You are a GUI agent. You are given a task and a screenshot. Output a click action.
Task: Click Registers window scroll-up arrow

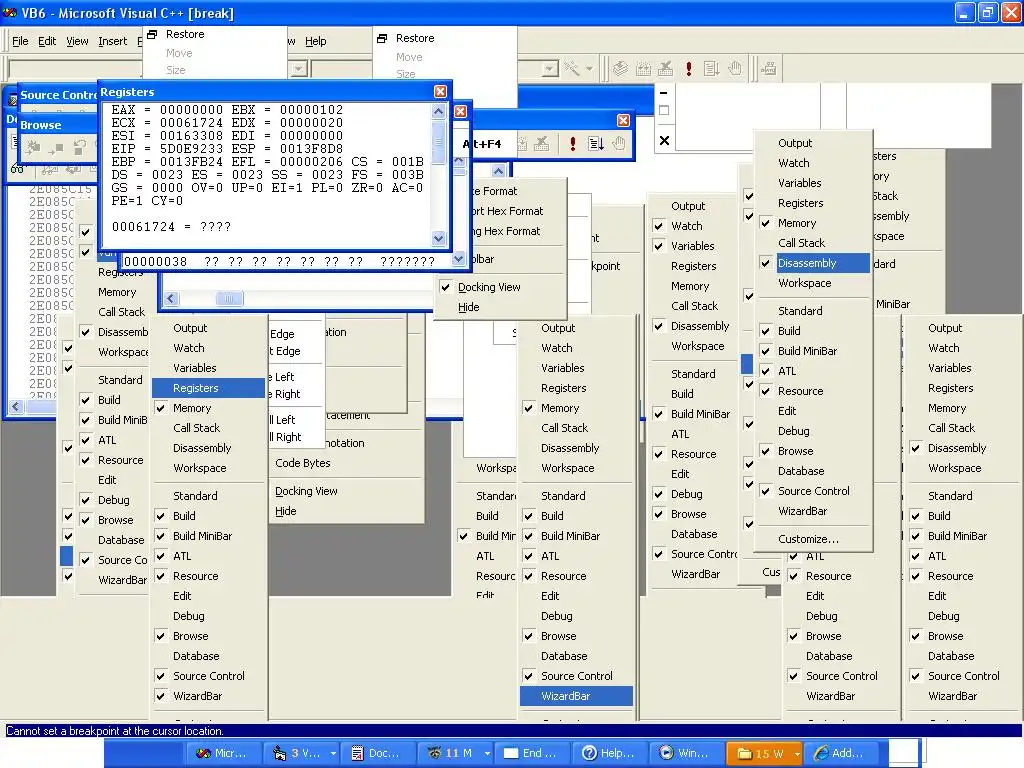tap(438, 111)
